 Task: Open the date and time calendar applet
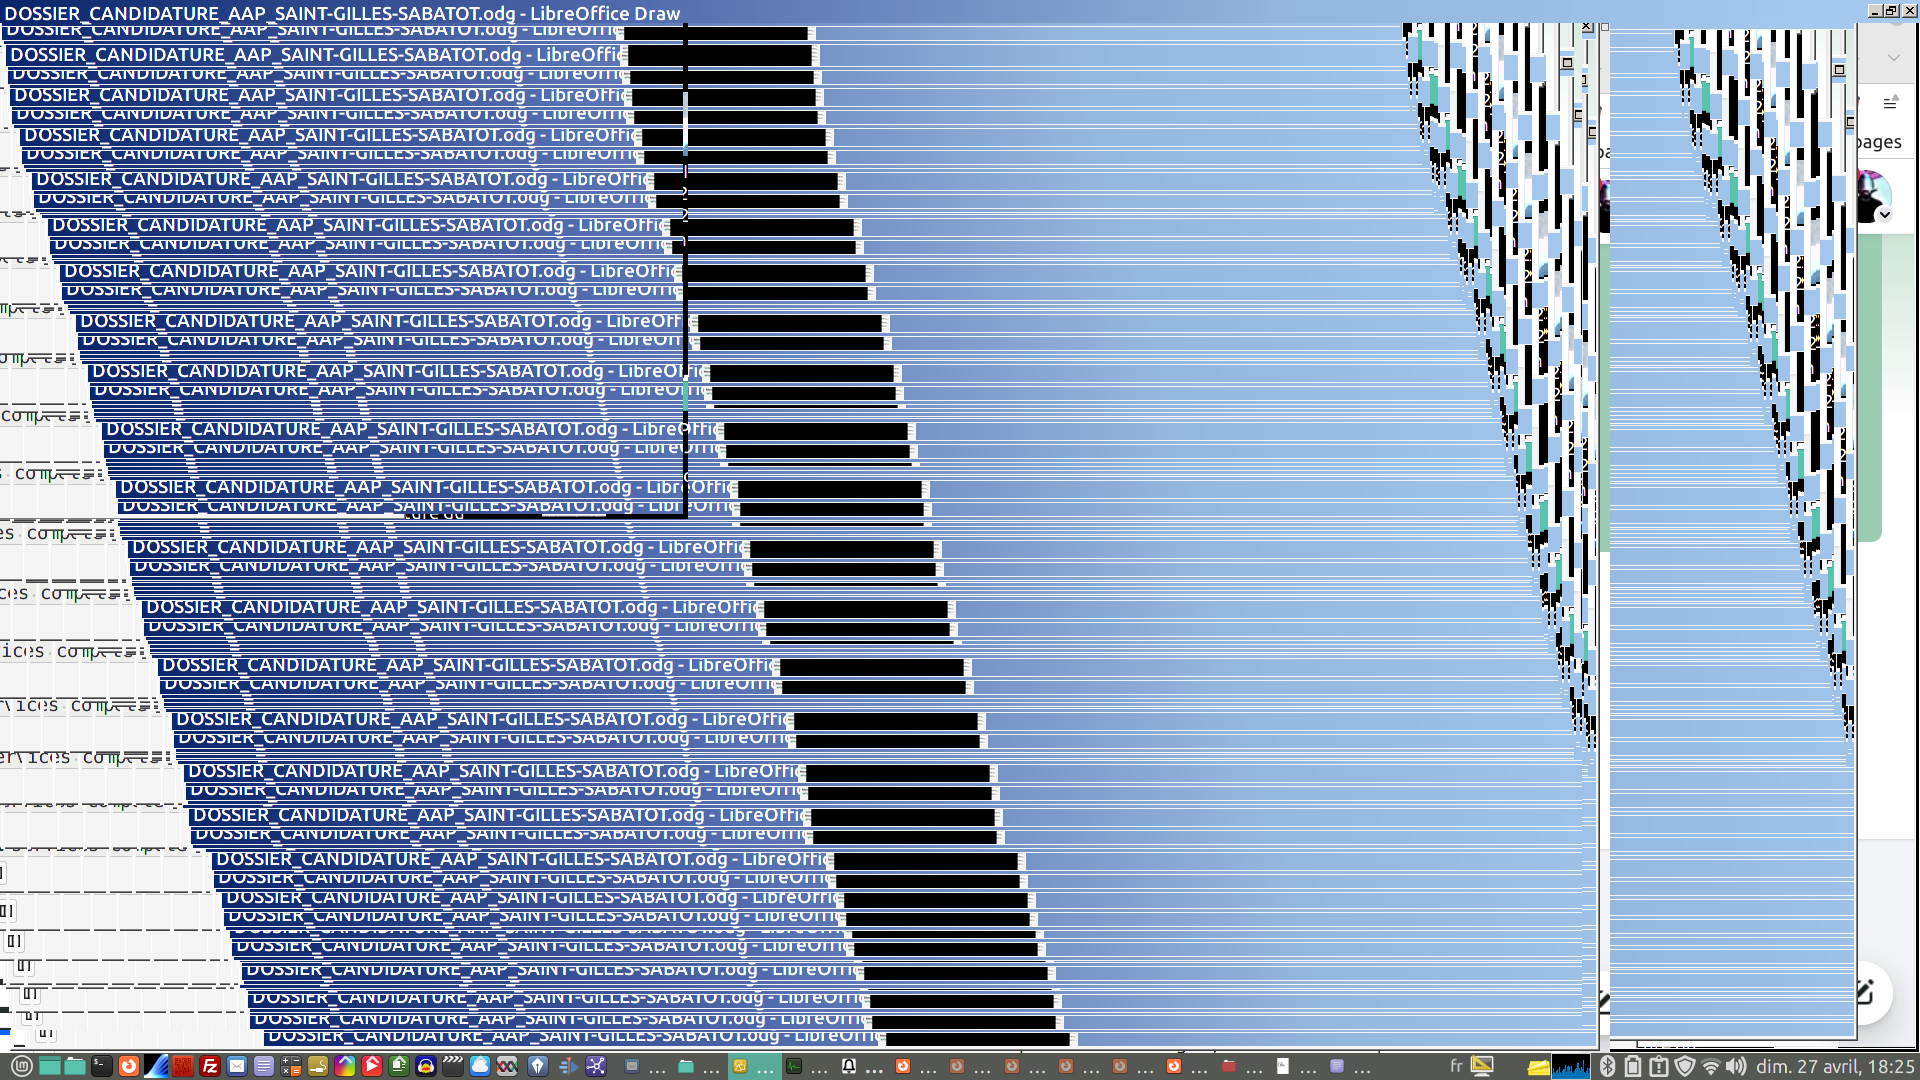click(1835, 1066)
